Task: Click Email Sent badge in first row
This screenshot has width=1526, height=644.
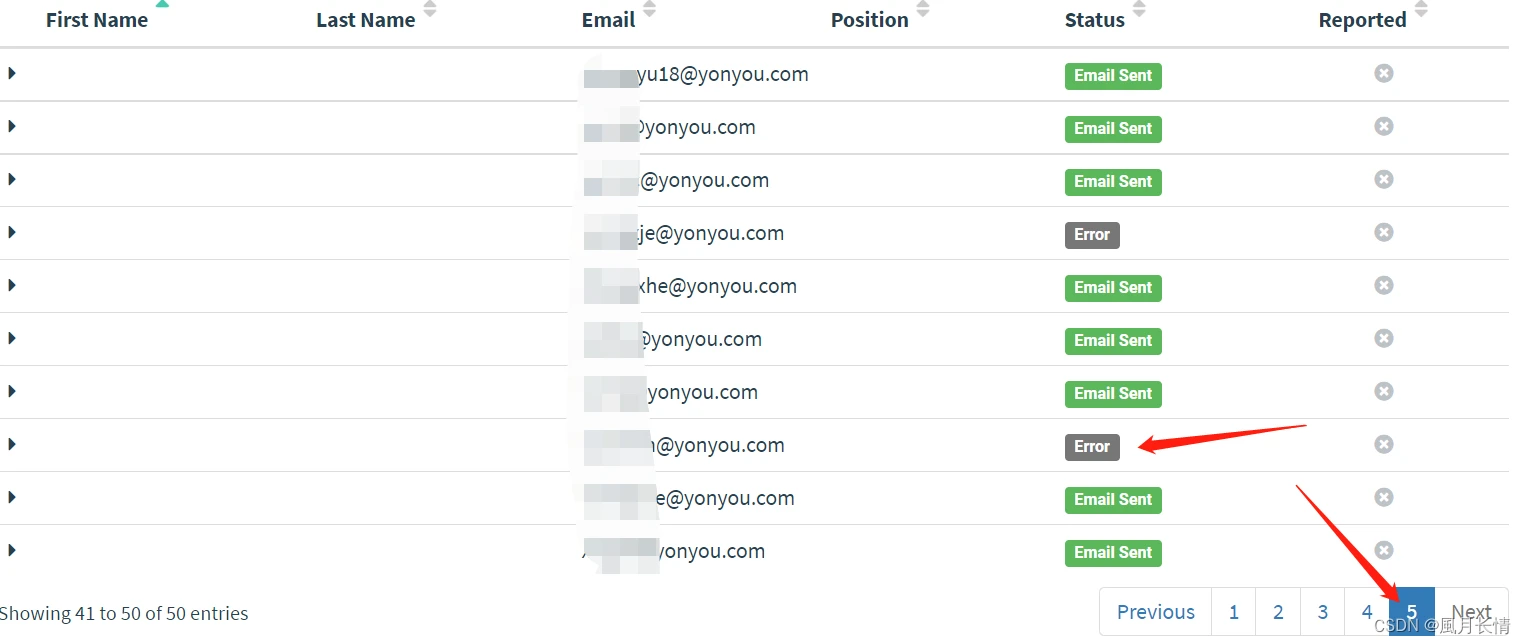Action: (1113, 76)
